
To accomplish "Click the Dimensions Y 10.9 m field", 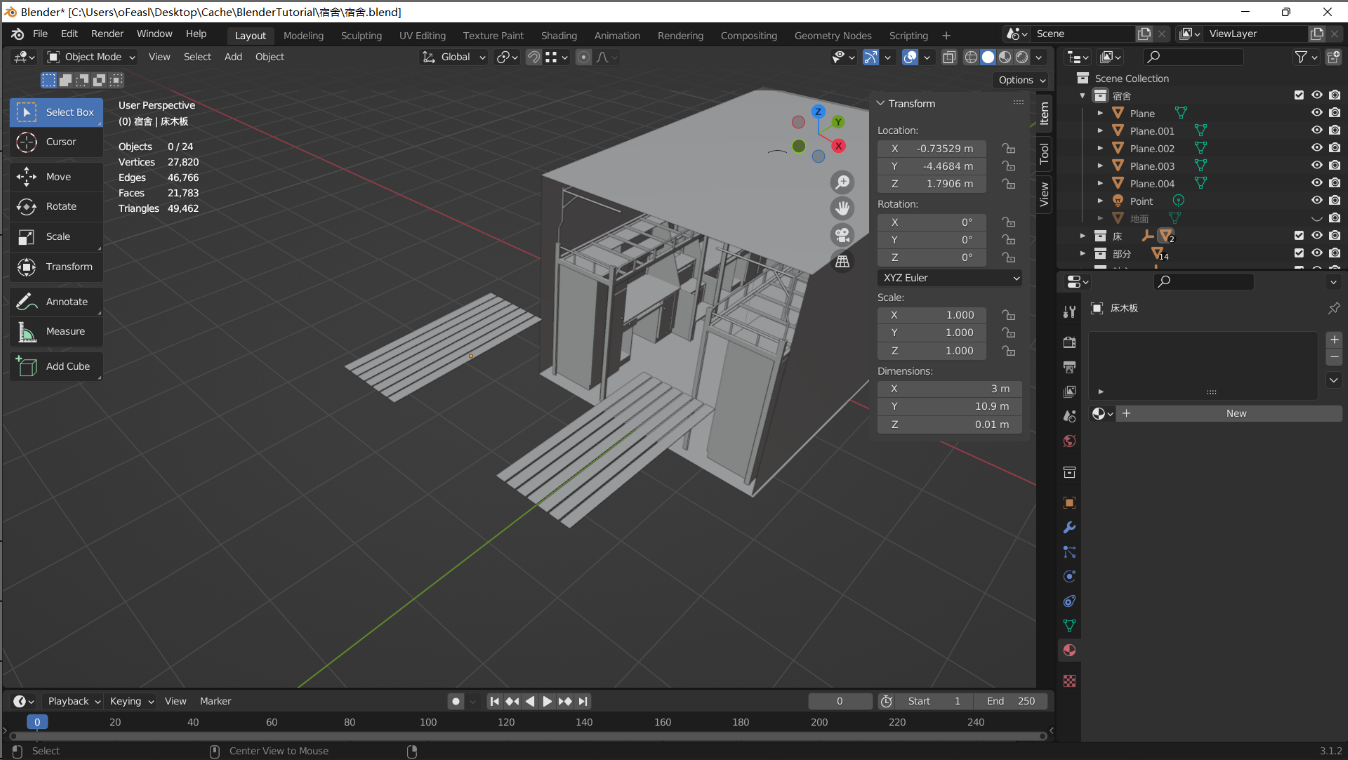I will tap(950, 406).
